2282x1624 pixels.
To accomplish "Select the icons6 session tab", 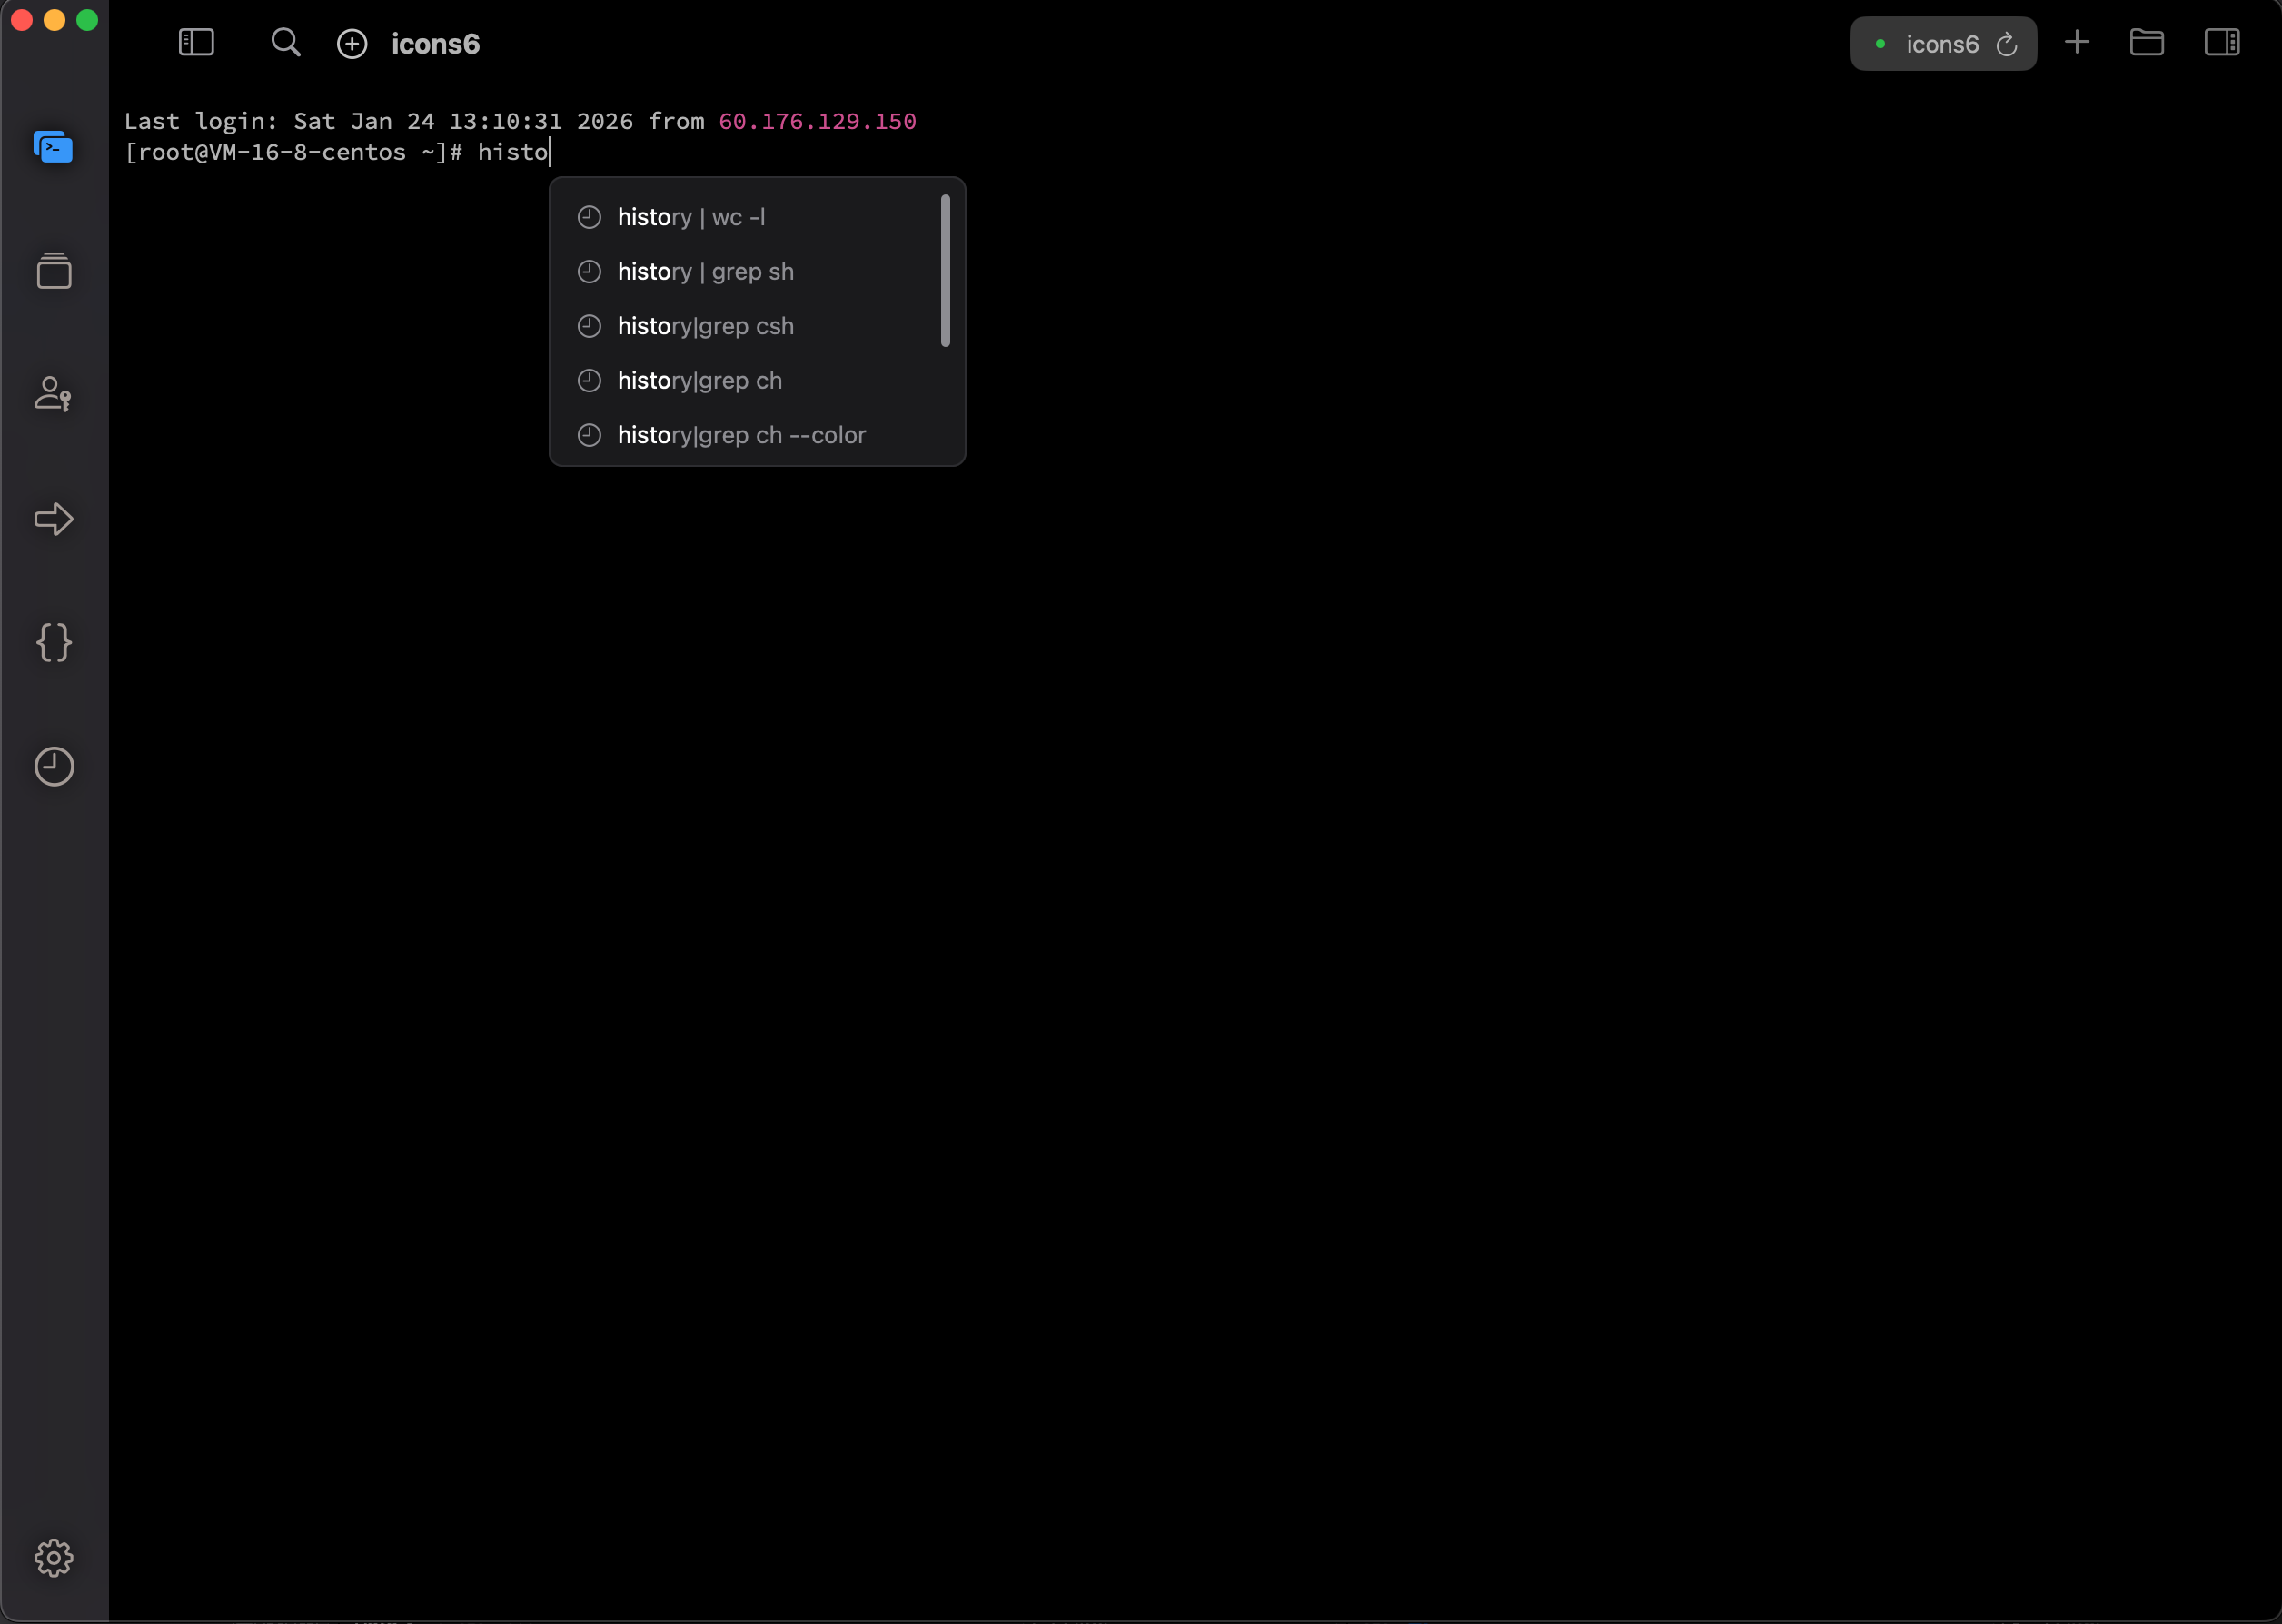I will coord(1940,44).
